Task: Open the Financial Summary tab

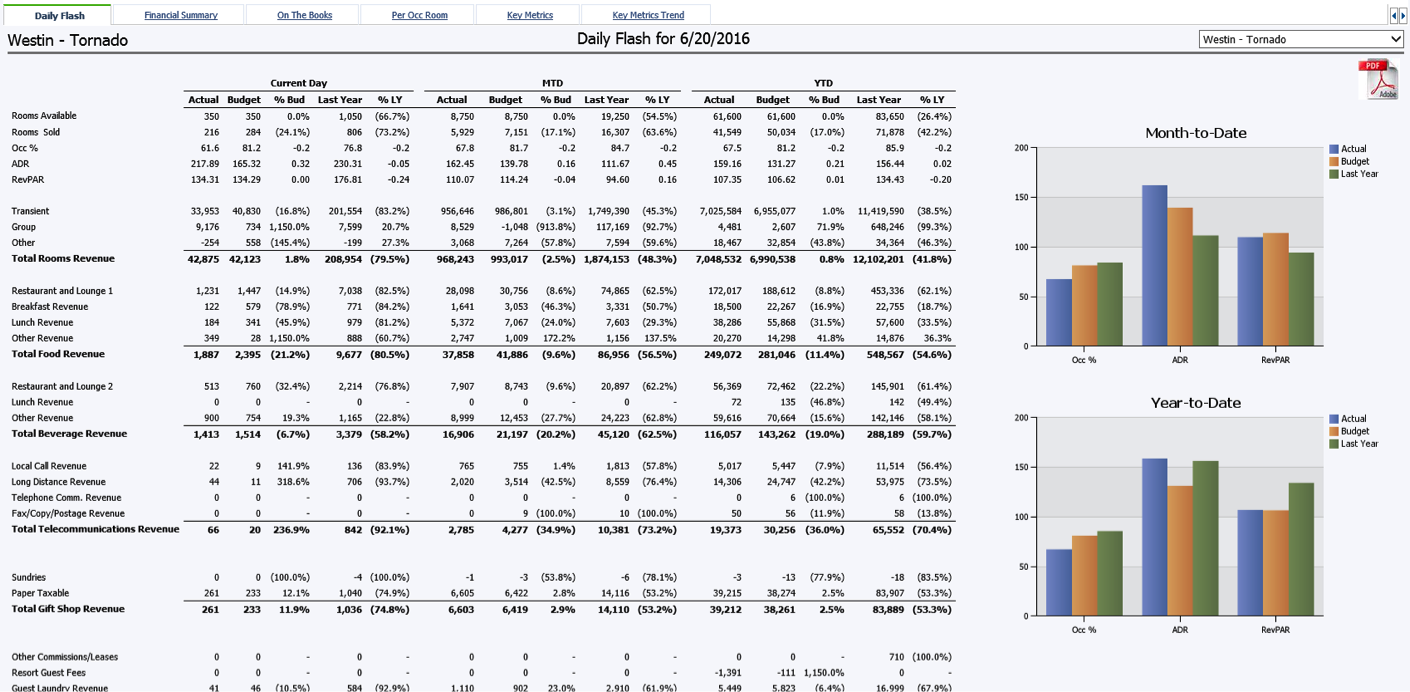Action: (180, 15)
